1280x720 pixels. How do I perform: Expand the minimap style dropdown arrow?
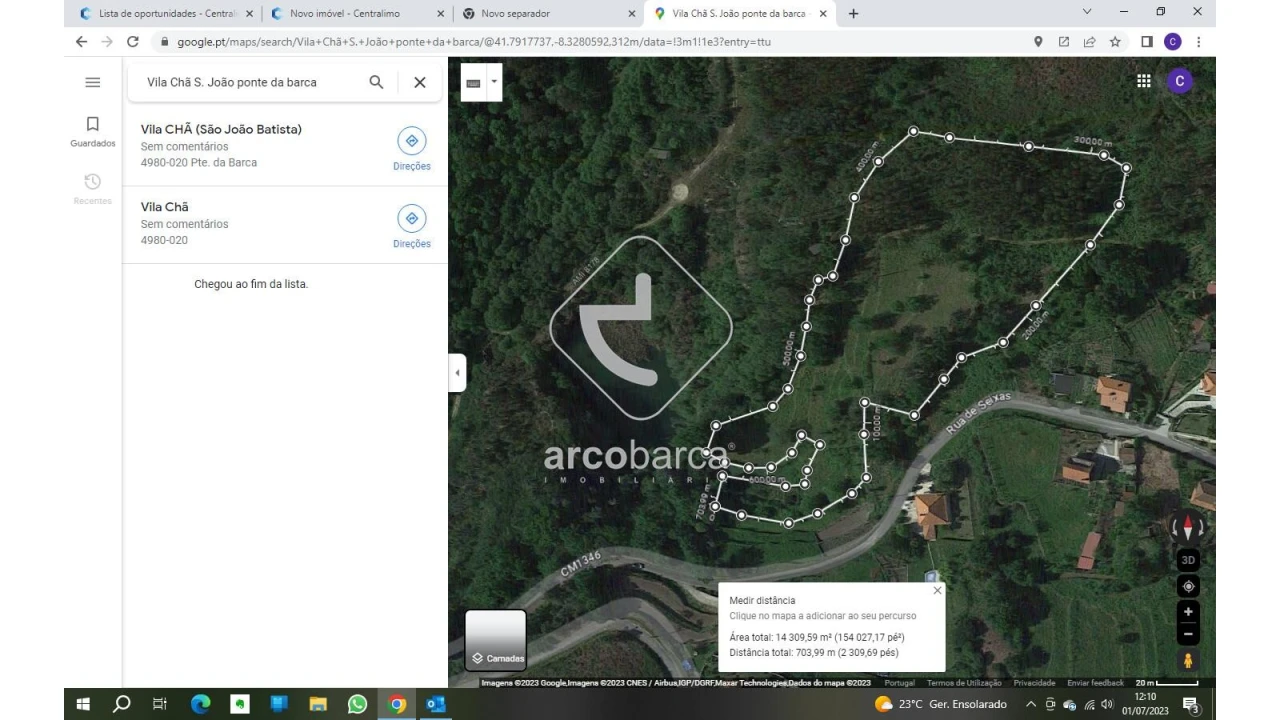tap(493, 82)
